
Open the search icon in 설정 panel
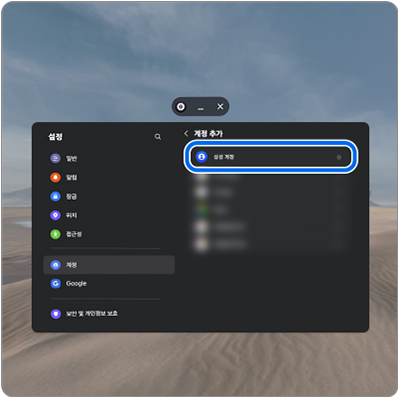click(158, 137)
